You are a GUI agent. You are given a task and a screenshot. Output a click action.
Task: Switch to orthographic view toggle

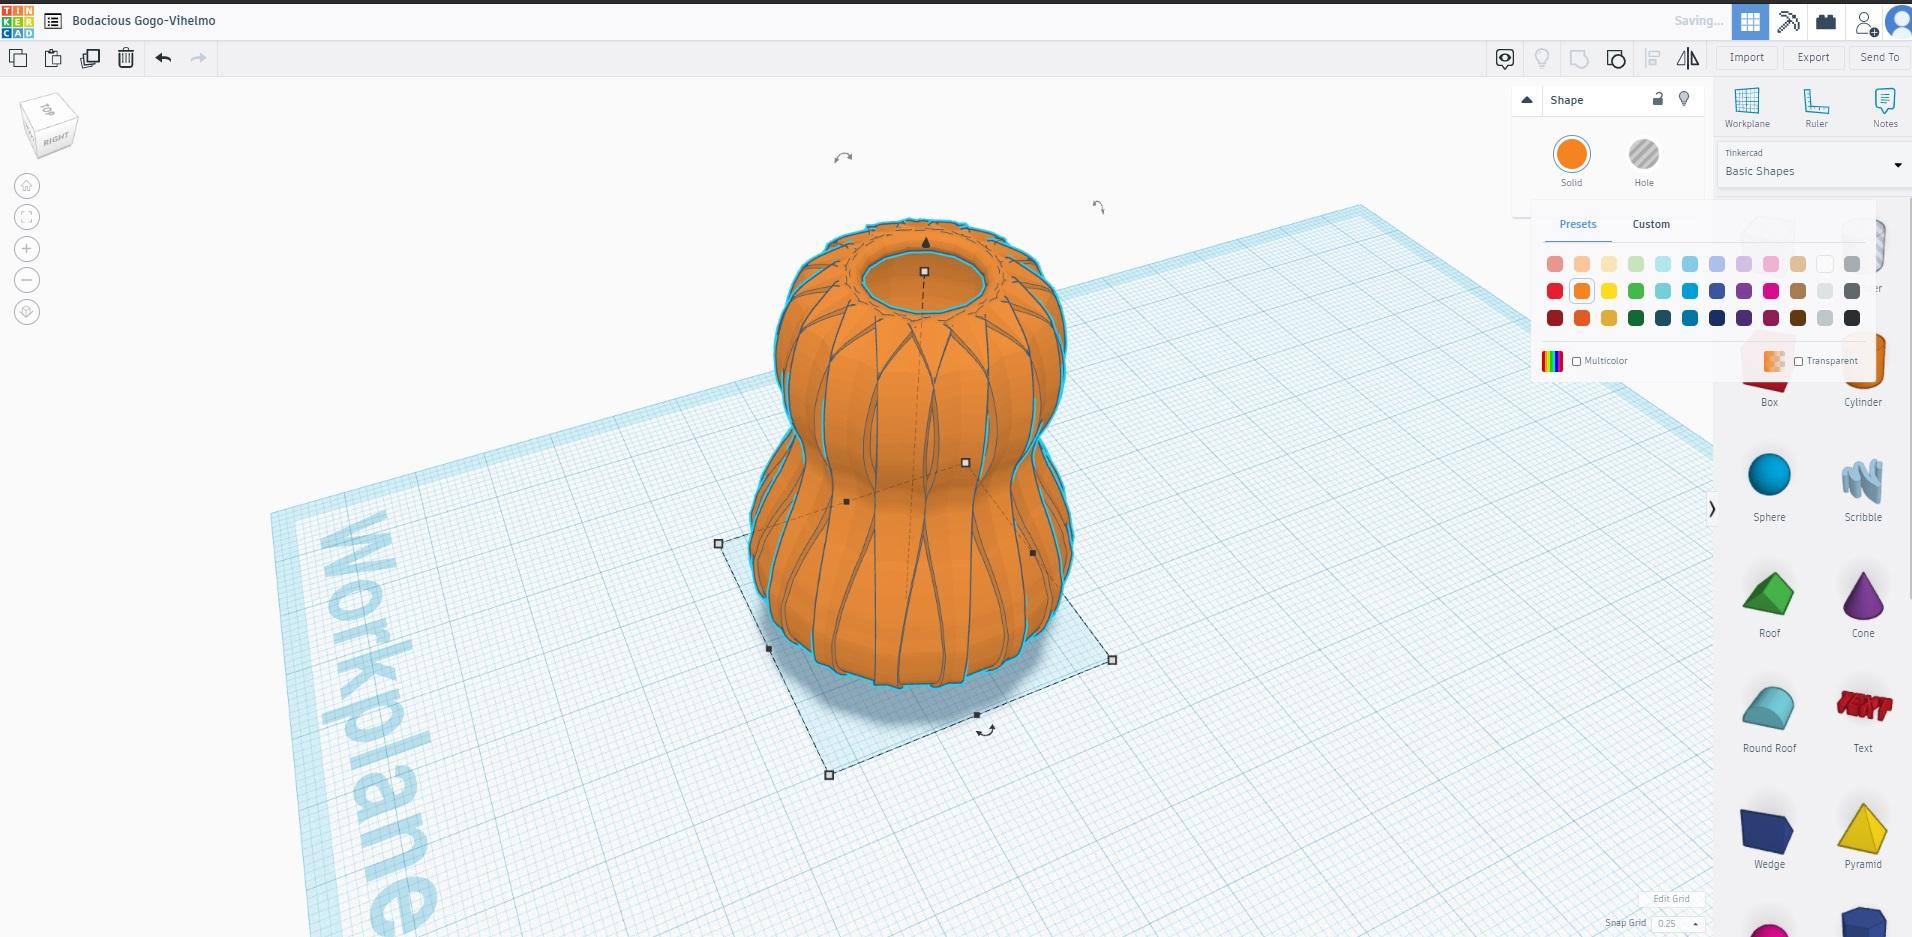[27, 312]
